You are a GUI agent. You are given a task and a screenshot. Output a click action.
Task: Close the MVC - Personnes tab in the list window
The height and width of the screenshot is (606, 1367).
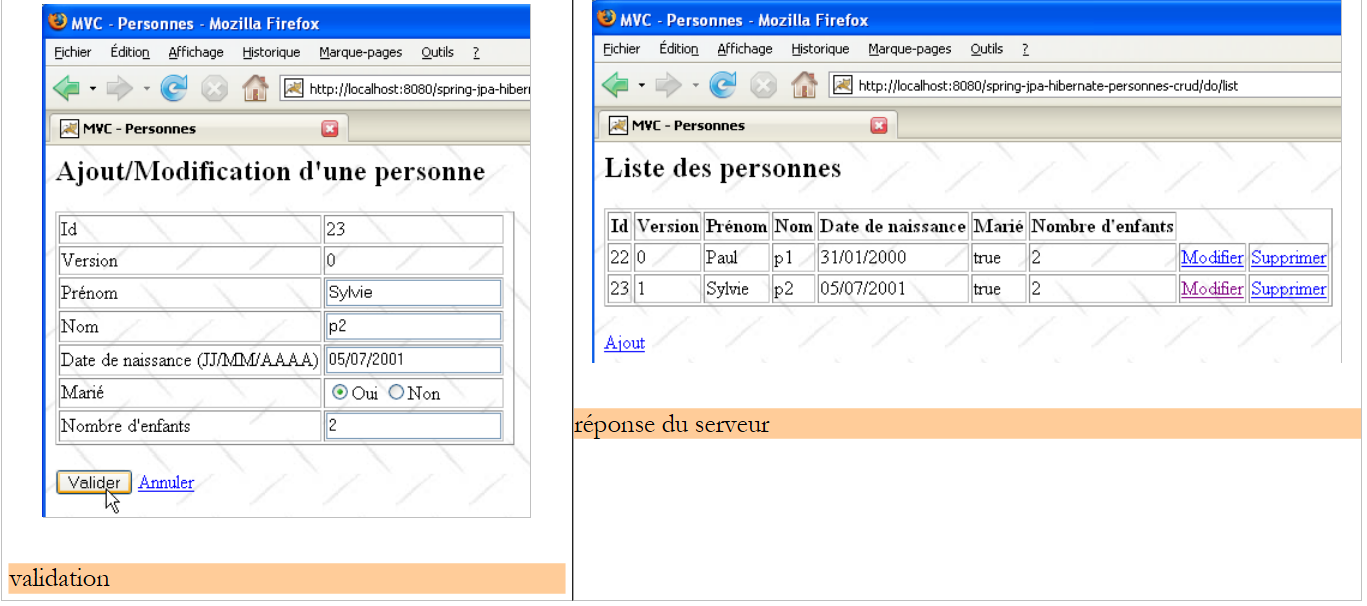pos(879,125)
